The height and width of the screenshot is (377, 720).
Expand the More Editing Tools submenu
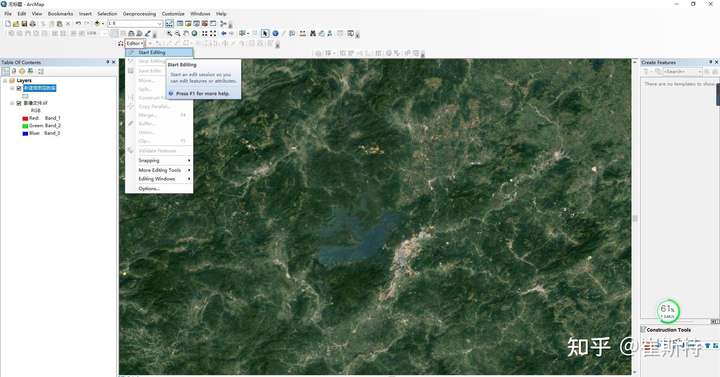tap(159, 170)
